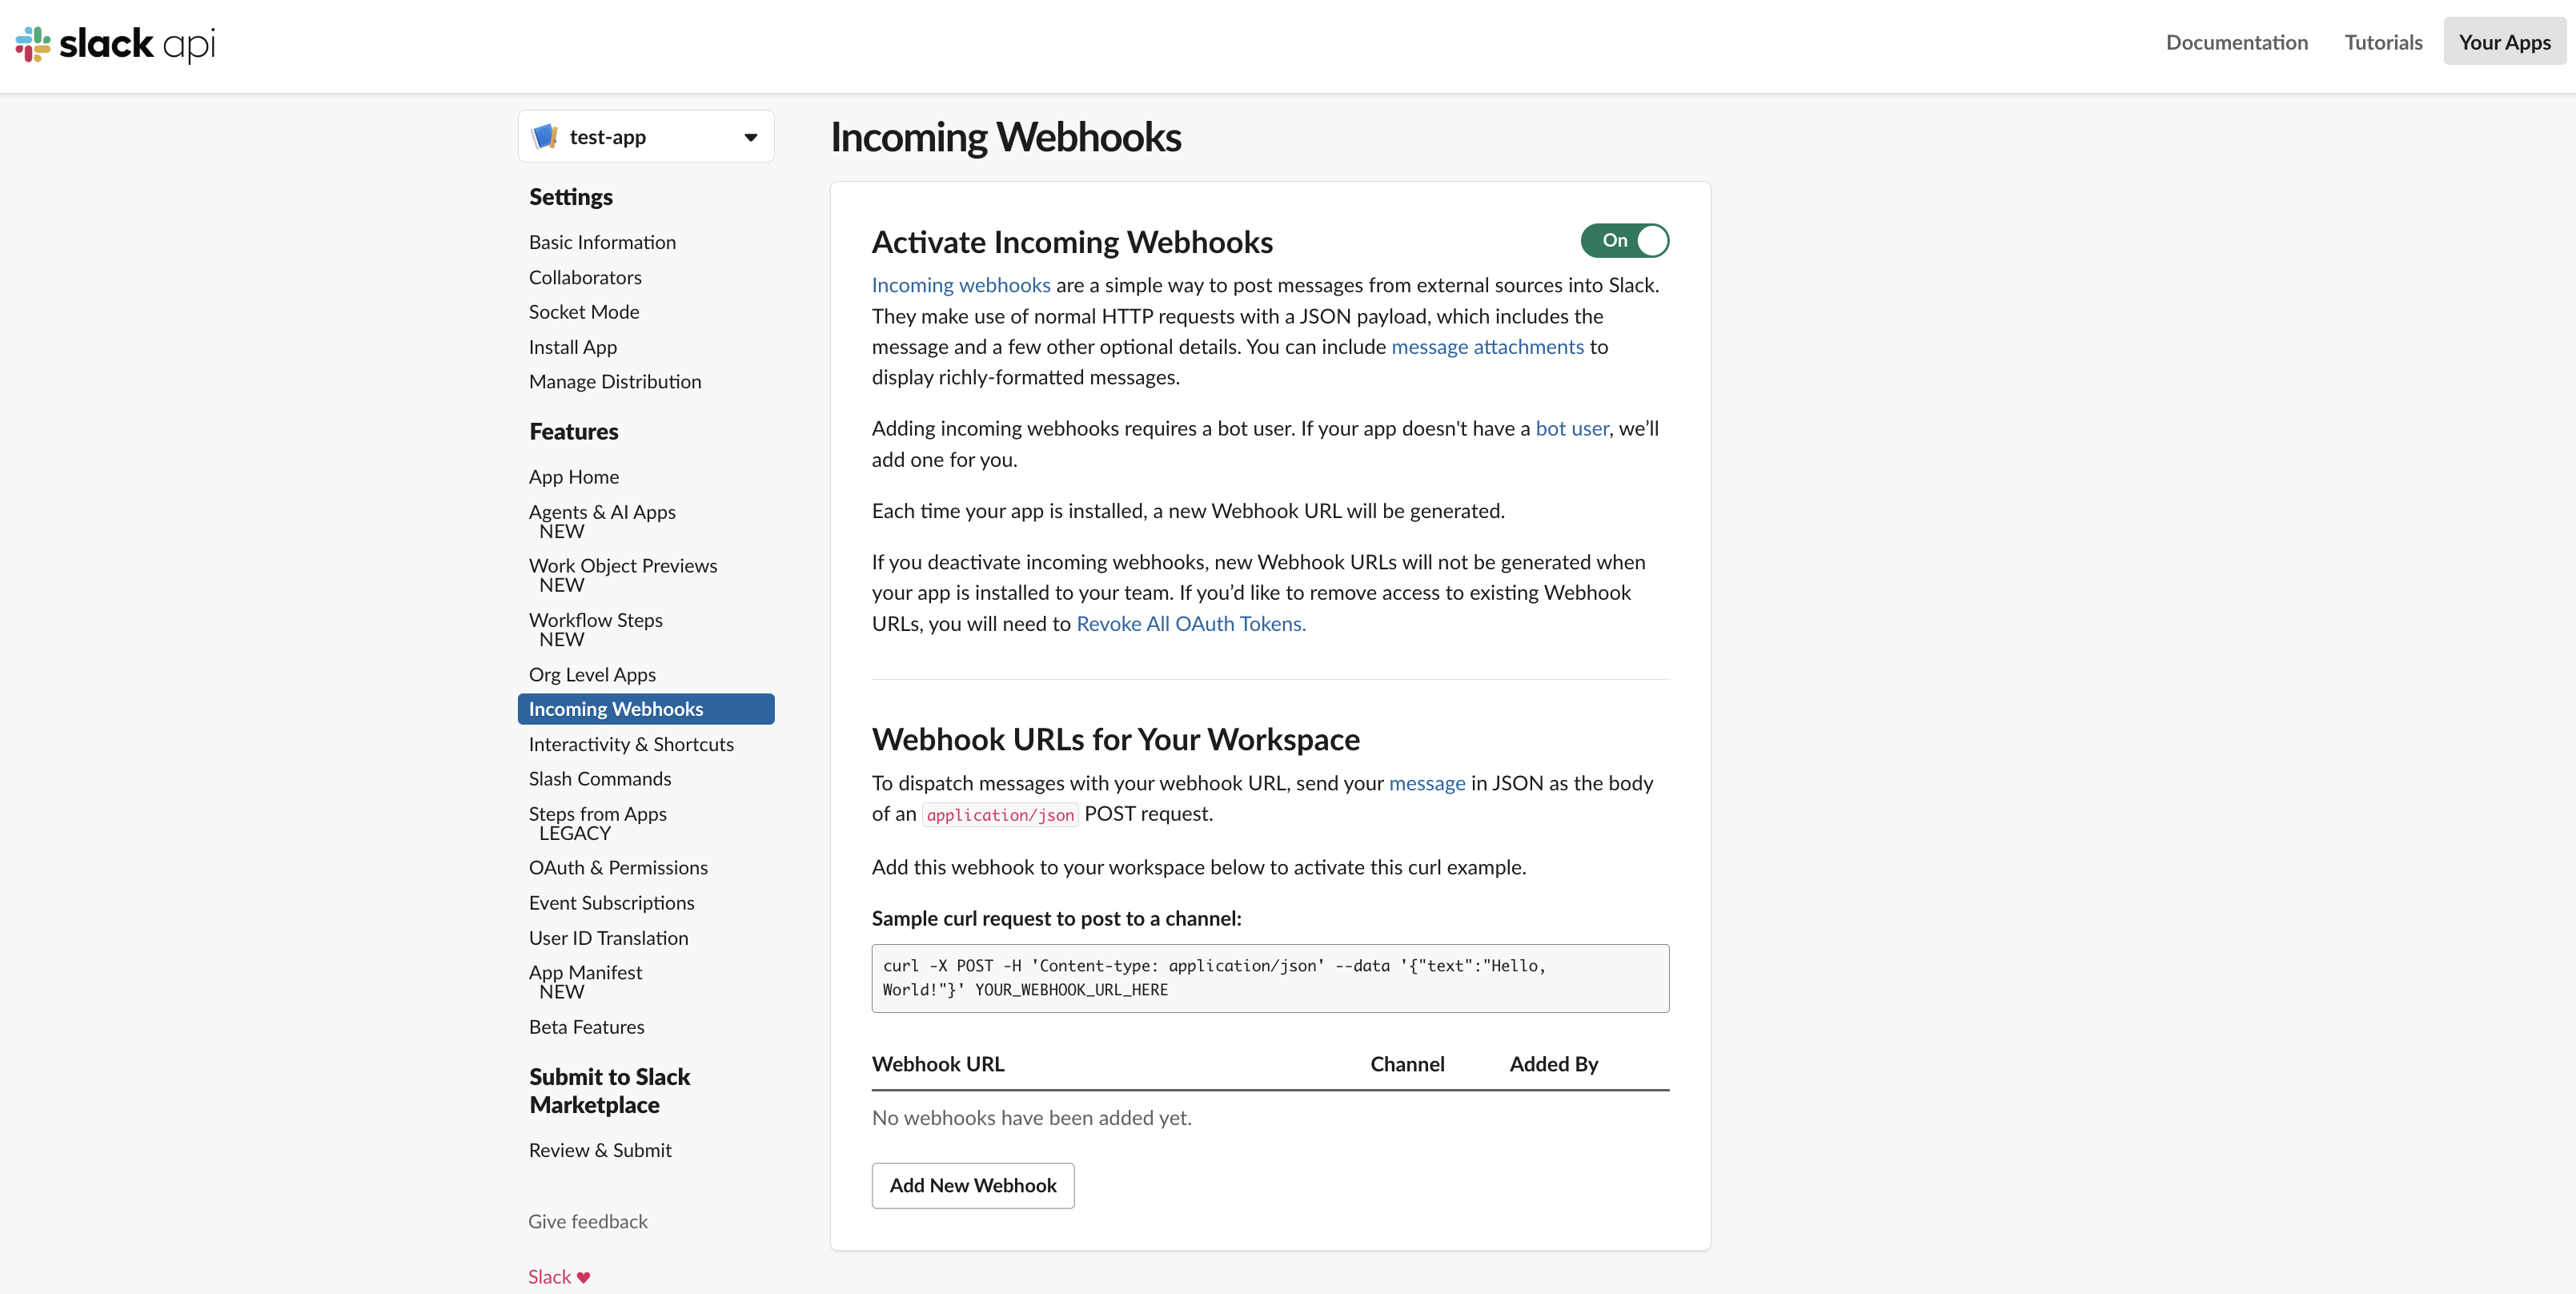Click the Incoming Webhooks page heading
The height and width of the screenshot is (1294, 2576).
(1005, 137)
